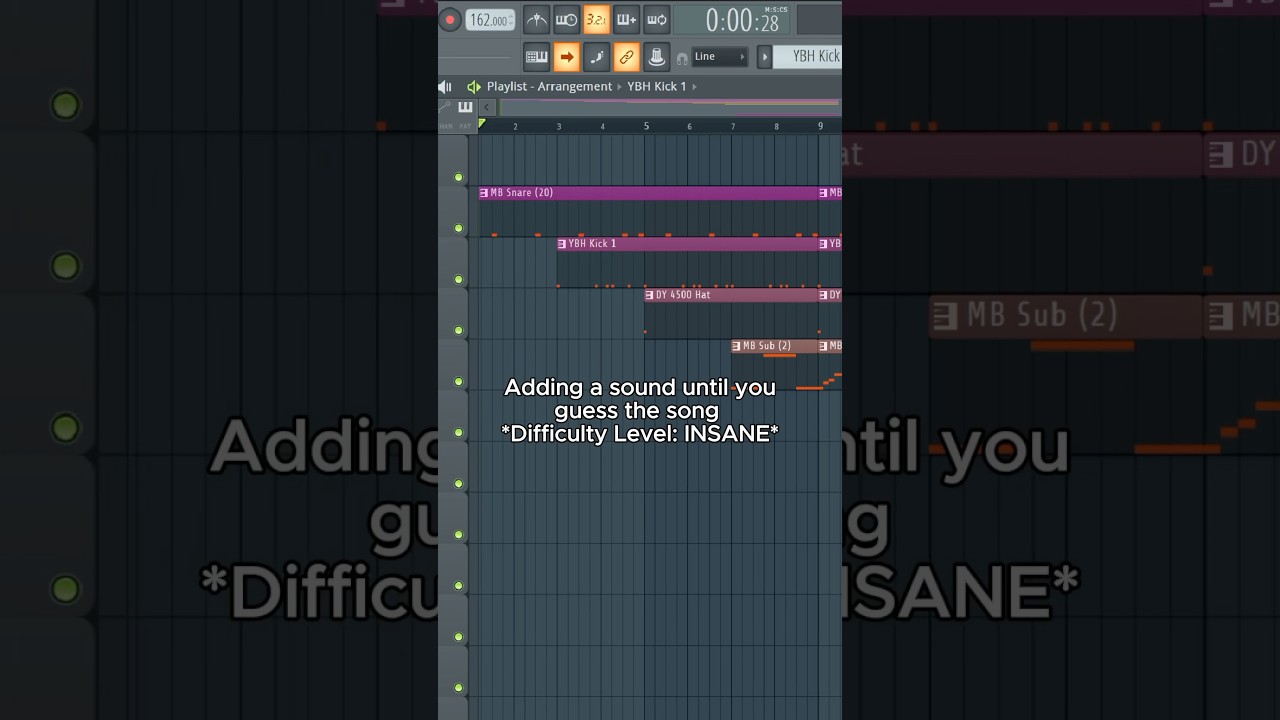Open YBH Kick 1 clip menu icon
This screenshot has width=1280, height=720.
coord(562,244)
